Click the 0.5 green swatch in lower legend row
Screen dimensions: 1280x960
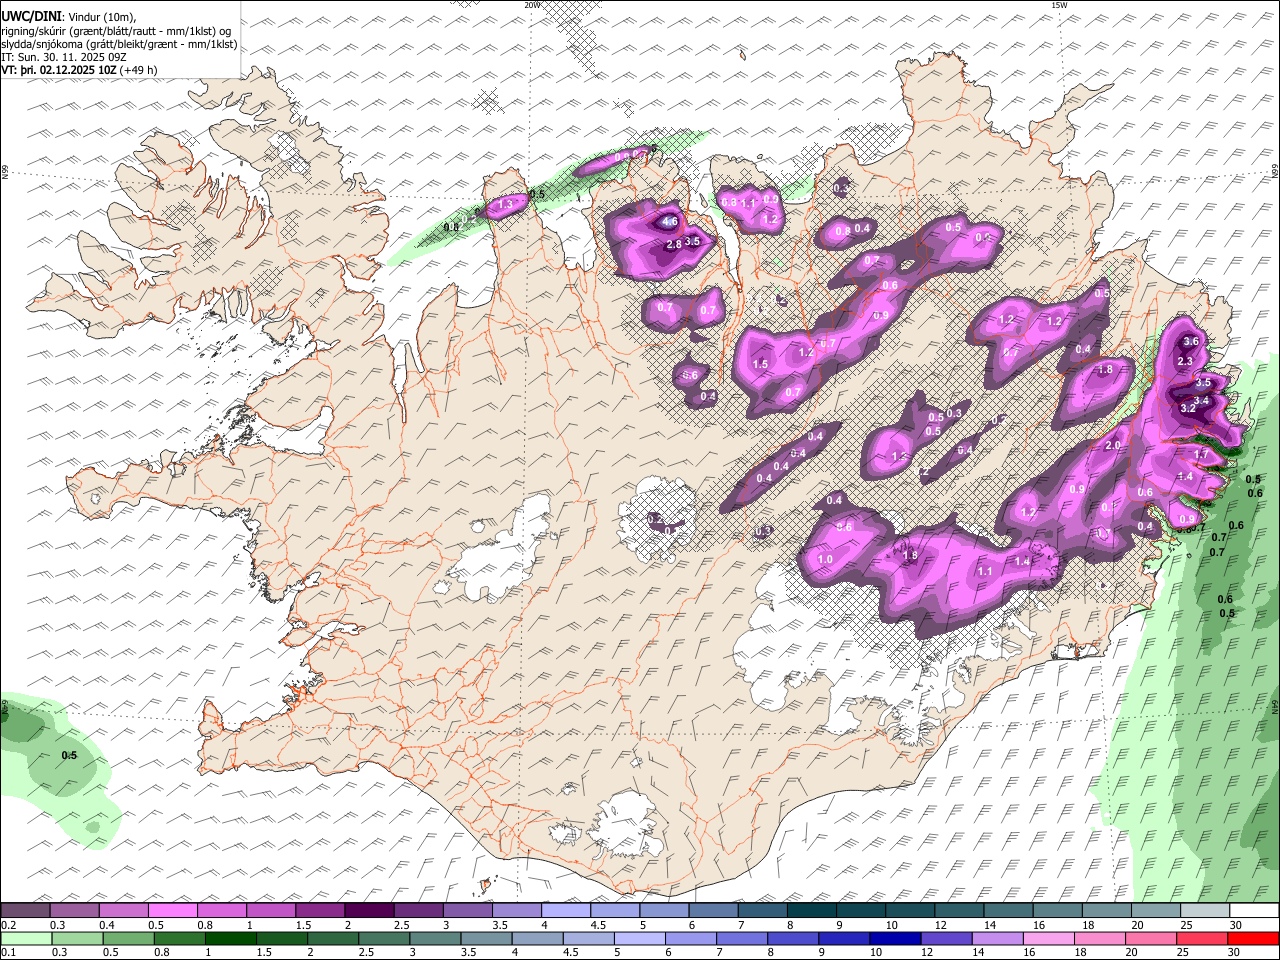pyautogui.click(x=127, y=938)
